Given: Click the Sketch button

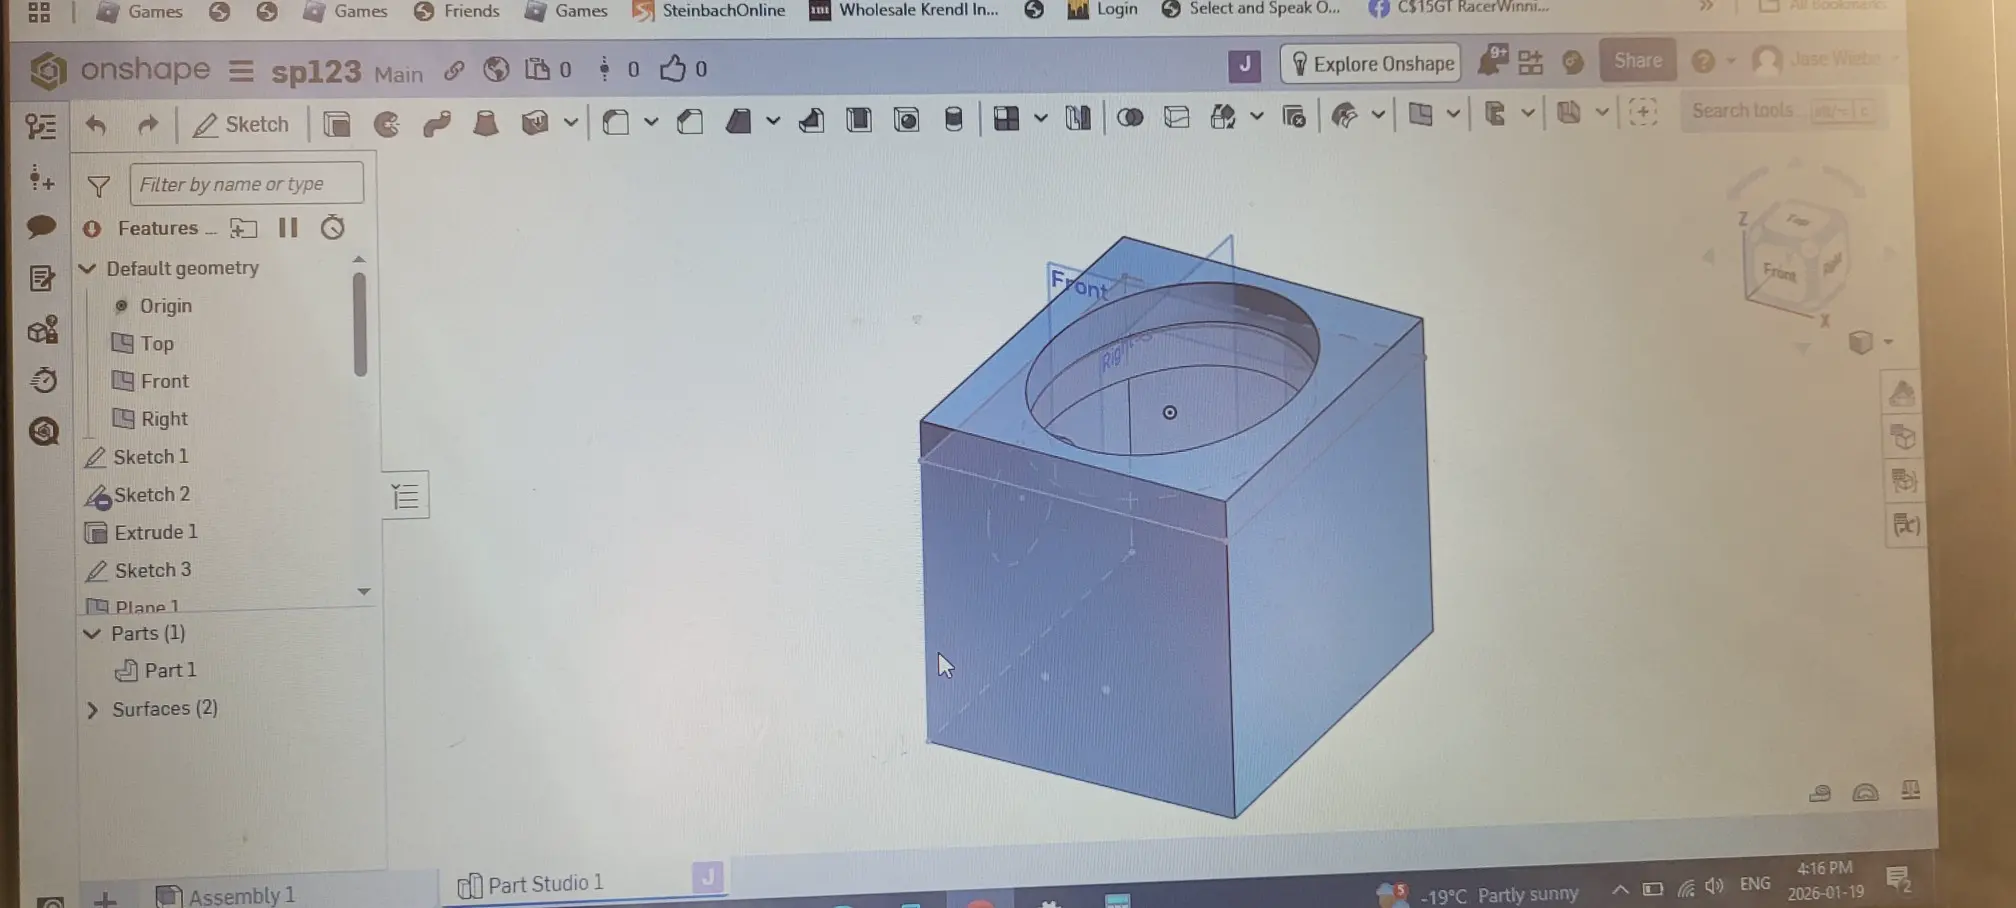Looking at the screenshot, I should click(x=241, y=125).
